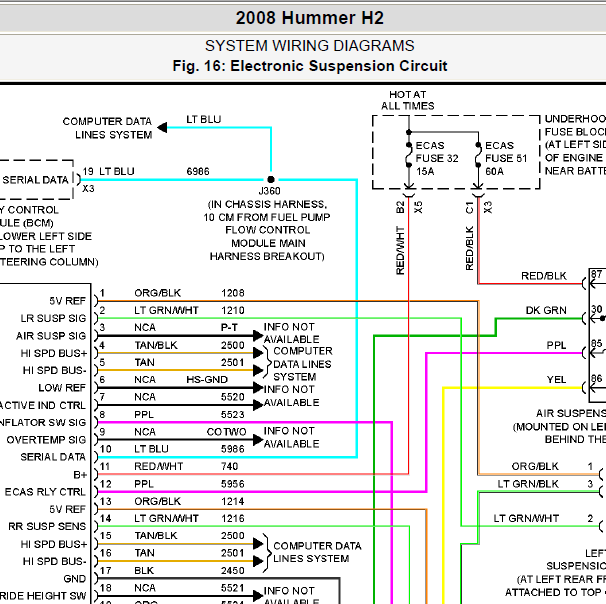The width and height of the screenshot is (606, 604).
Task: Click connector label "X5" under fuse 32
Action: coord(418,208)
